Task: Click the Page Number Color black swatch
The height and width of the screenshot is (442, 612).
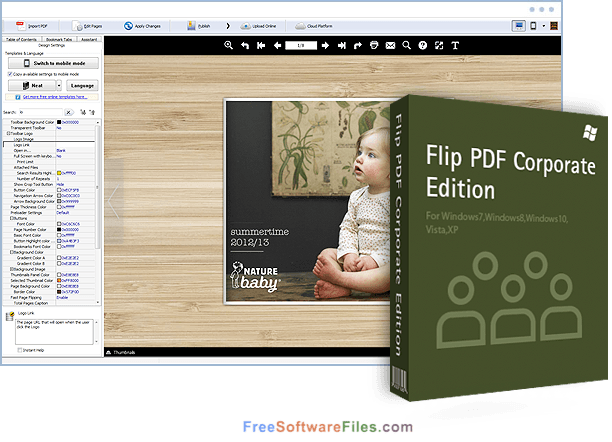Action: point(59,230)
